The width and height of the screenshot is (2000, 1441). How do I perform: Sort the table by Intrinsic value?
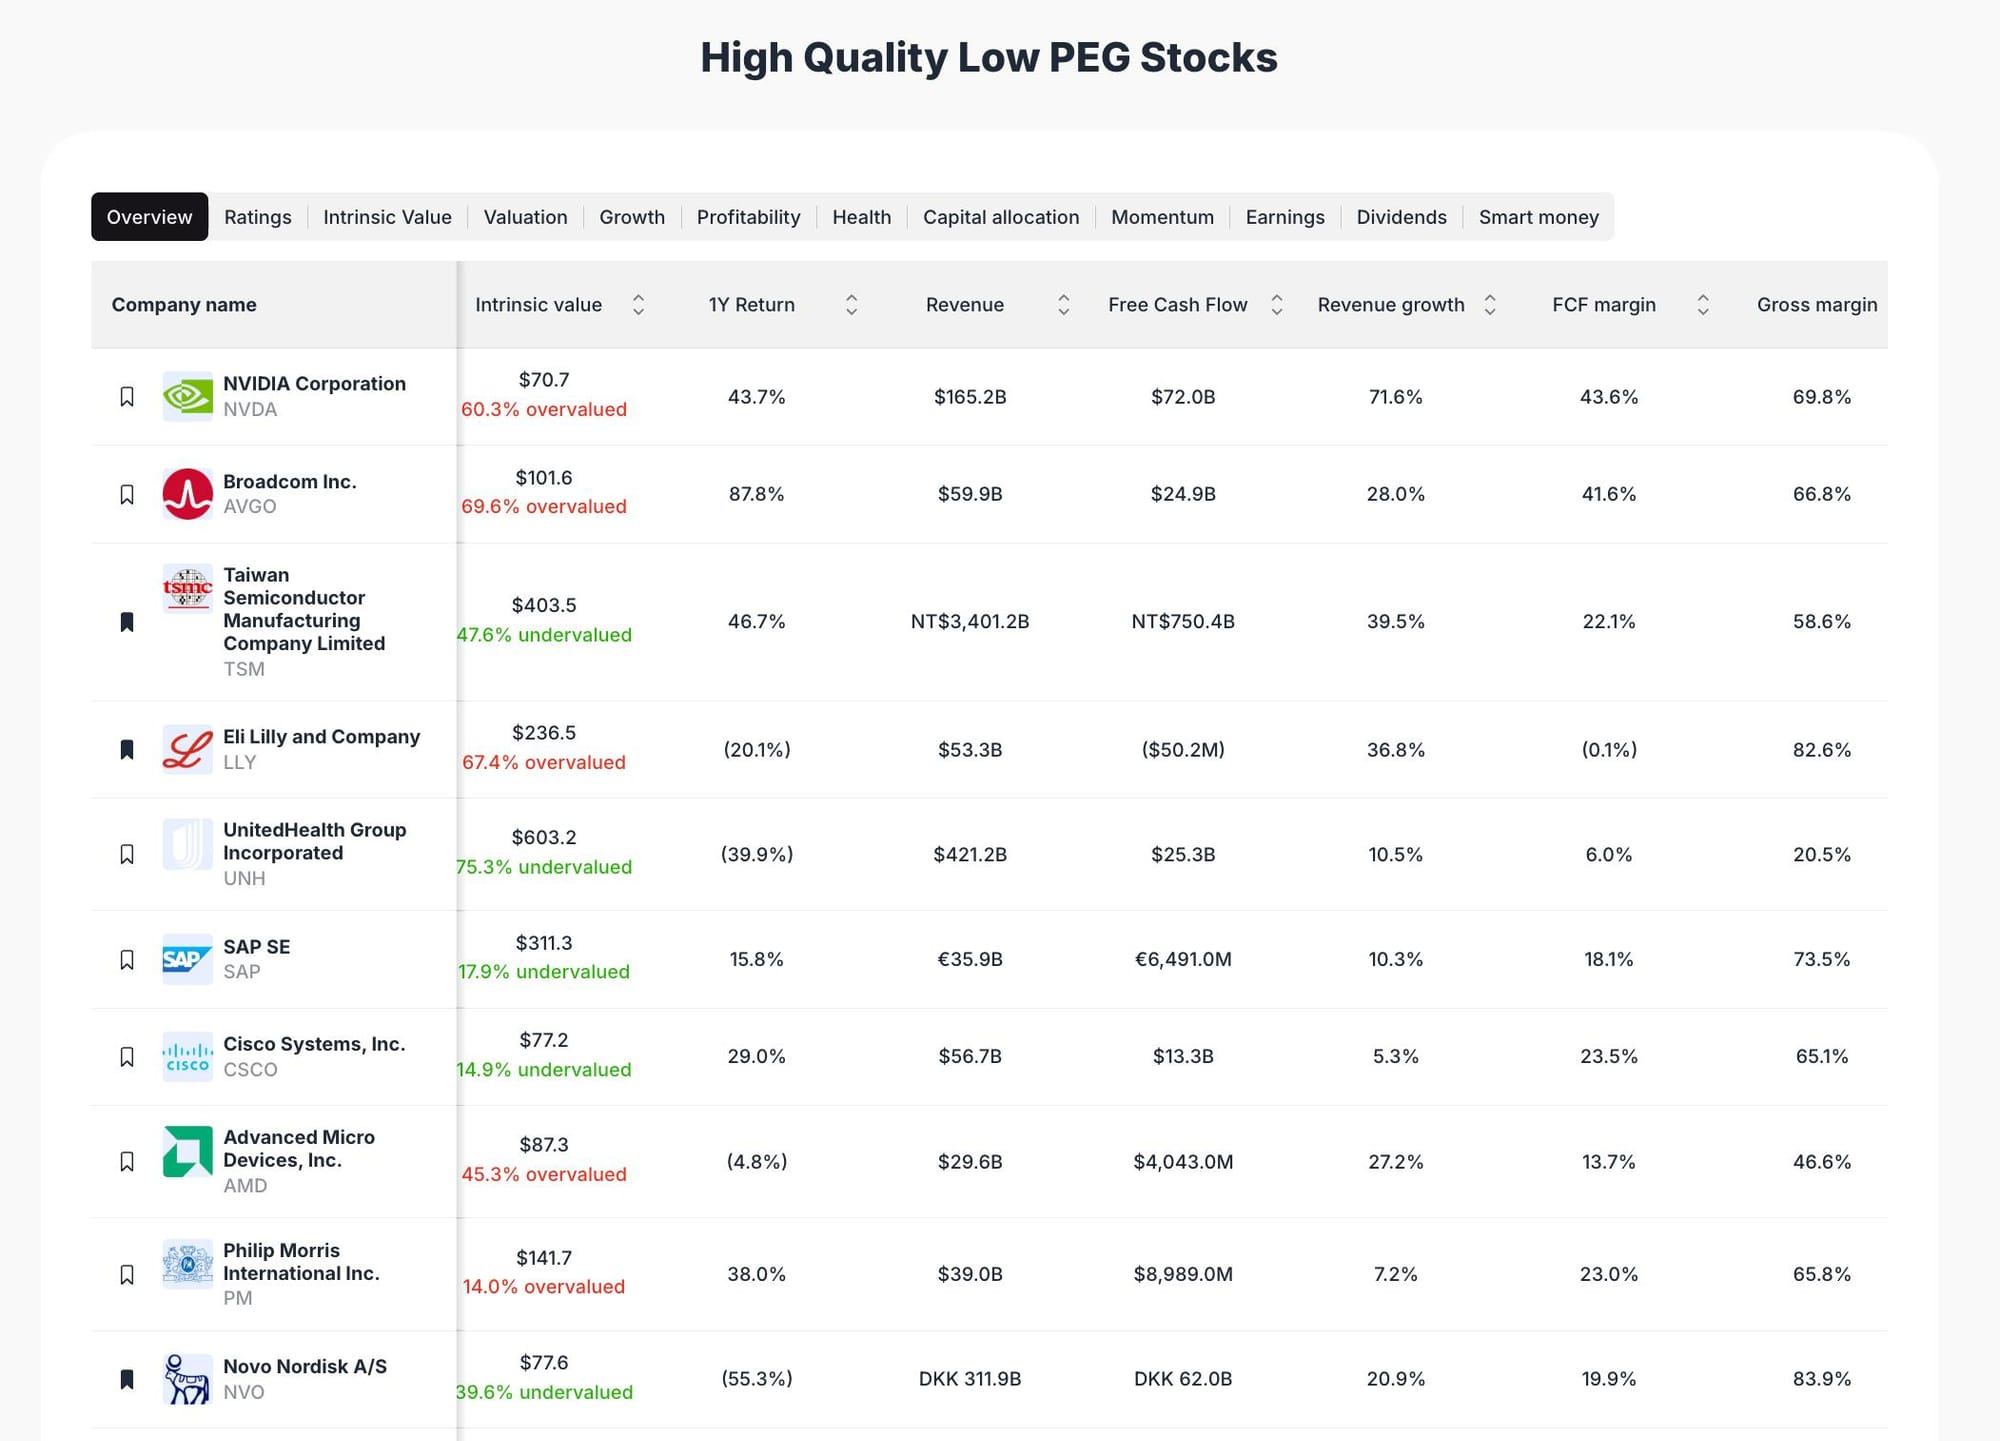pyautogui.click(x=639, y=305)
